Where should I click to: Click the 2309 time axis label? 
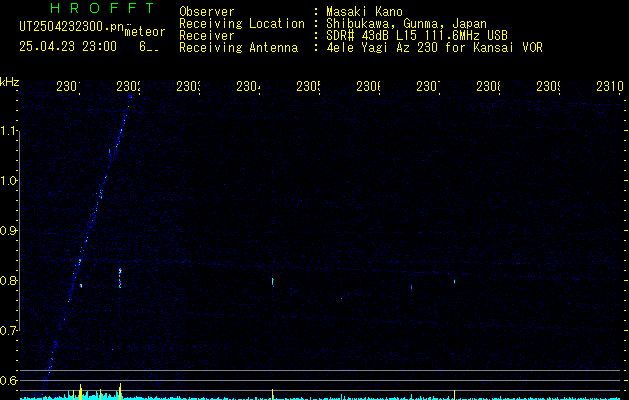tap(548, 86)
